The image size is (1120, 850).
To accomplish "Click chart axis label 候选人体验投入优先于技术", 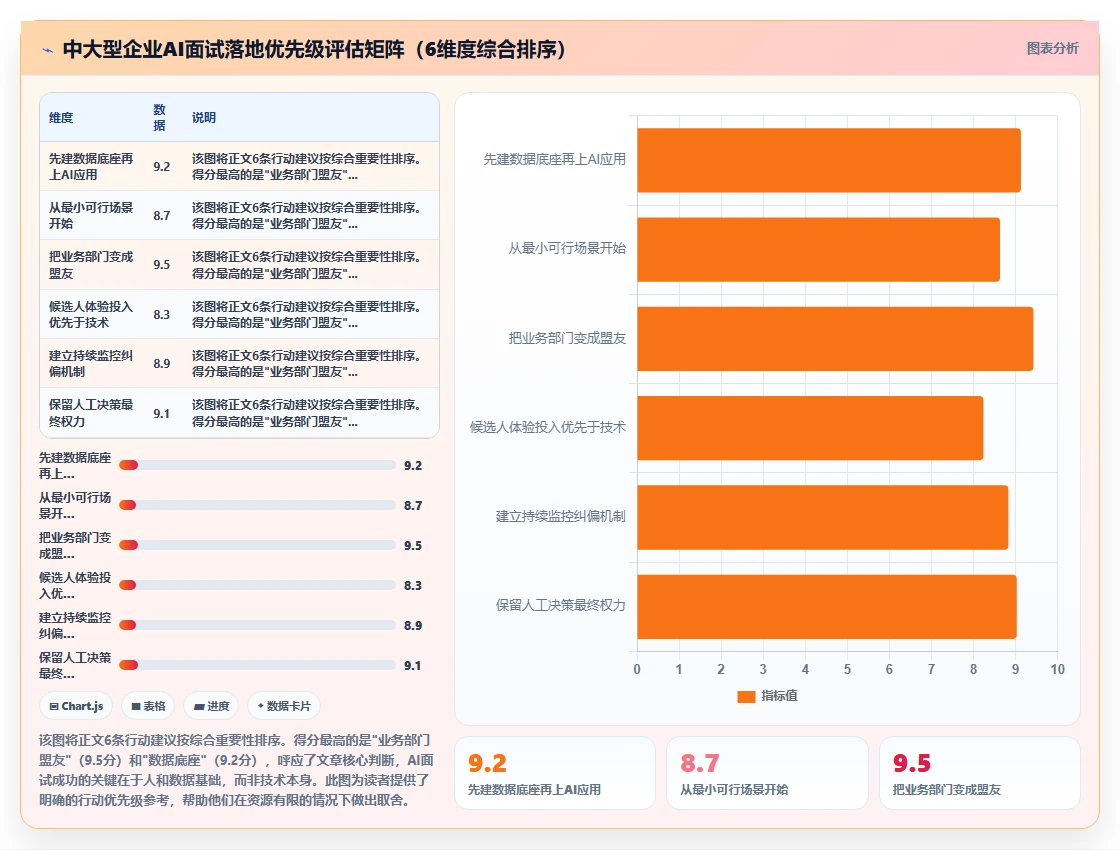I will coord(548,427).
